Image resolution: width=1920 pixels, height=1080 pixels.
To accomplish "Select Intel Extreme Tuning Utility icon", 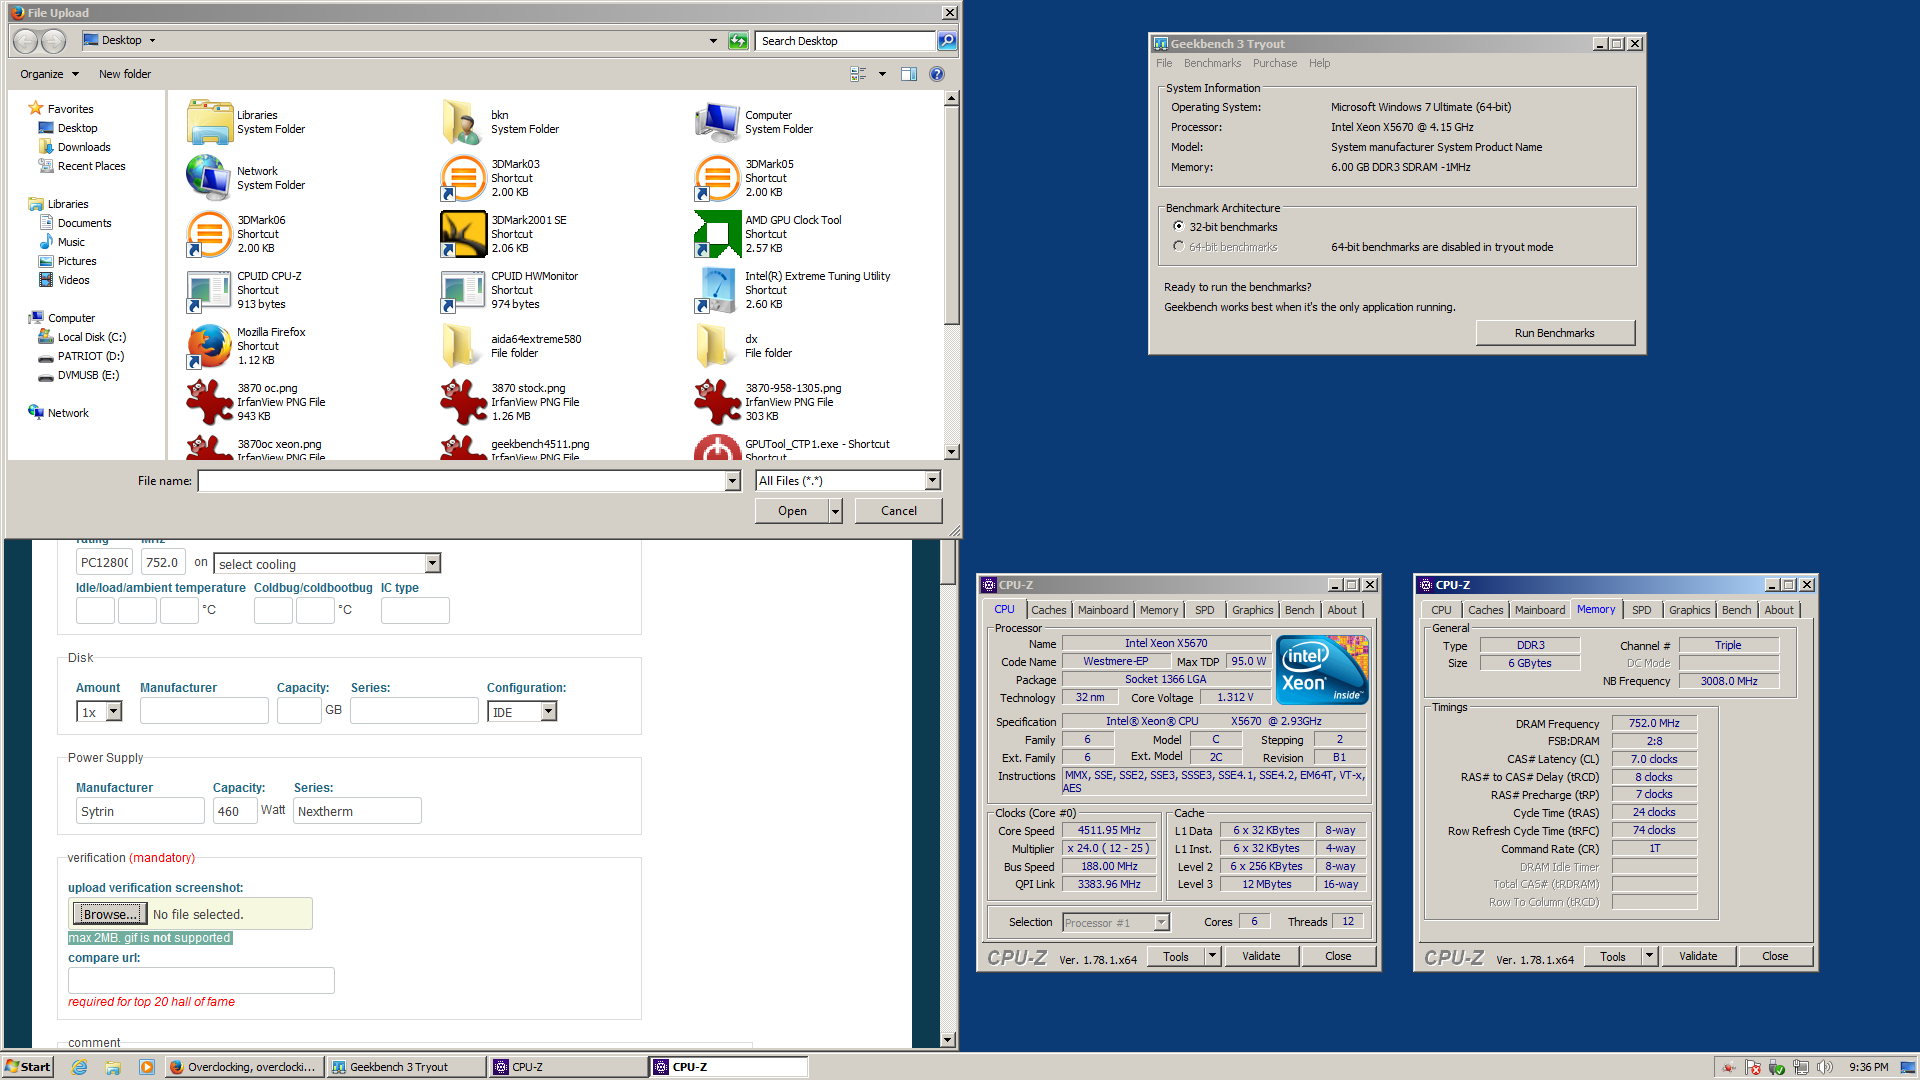I will point(717,290).
